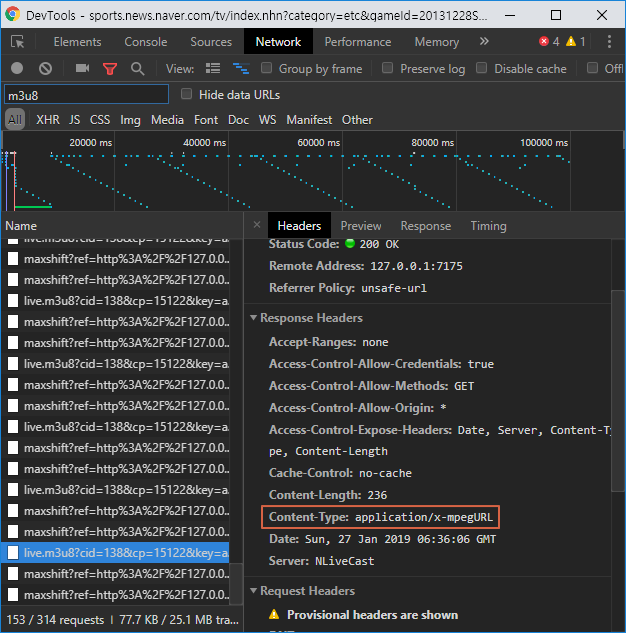The height and width of the screenshot is (633, 626).
Task: Click the red error count icon
Action: [x=544, y=41]
